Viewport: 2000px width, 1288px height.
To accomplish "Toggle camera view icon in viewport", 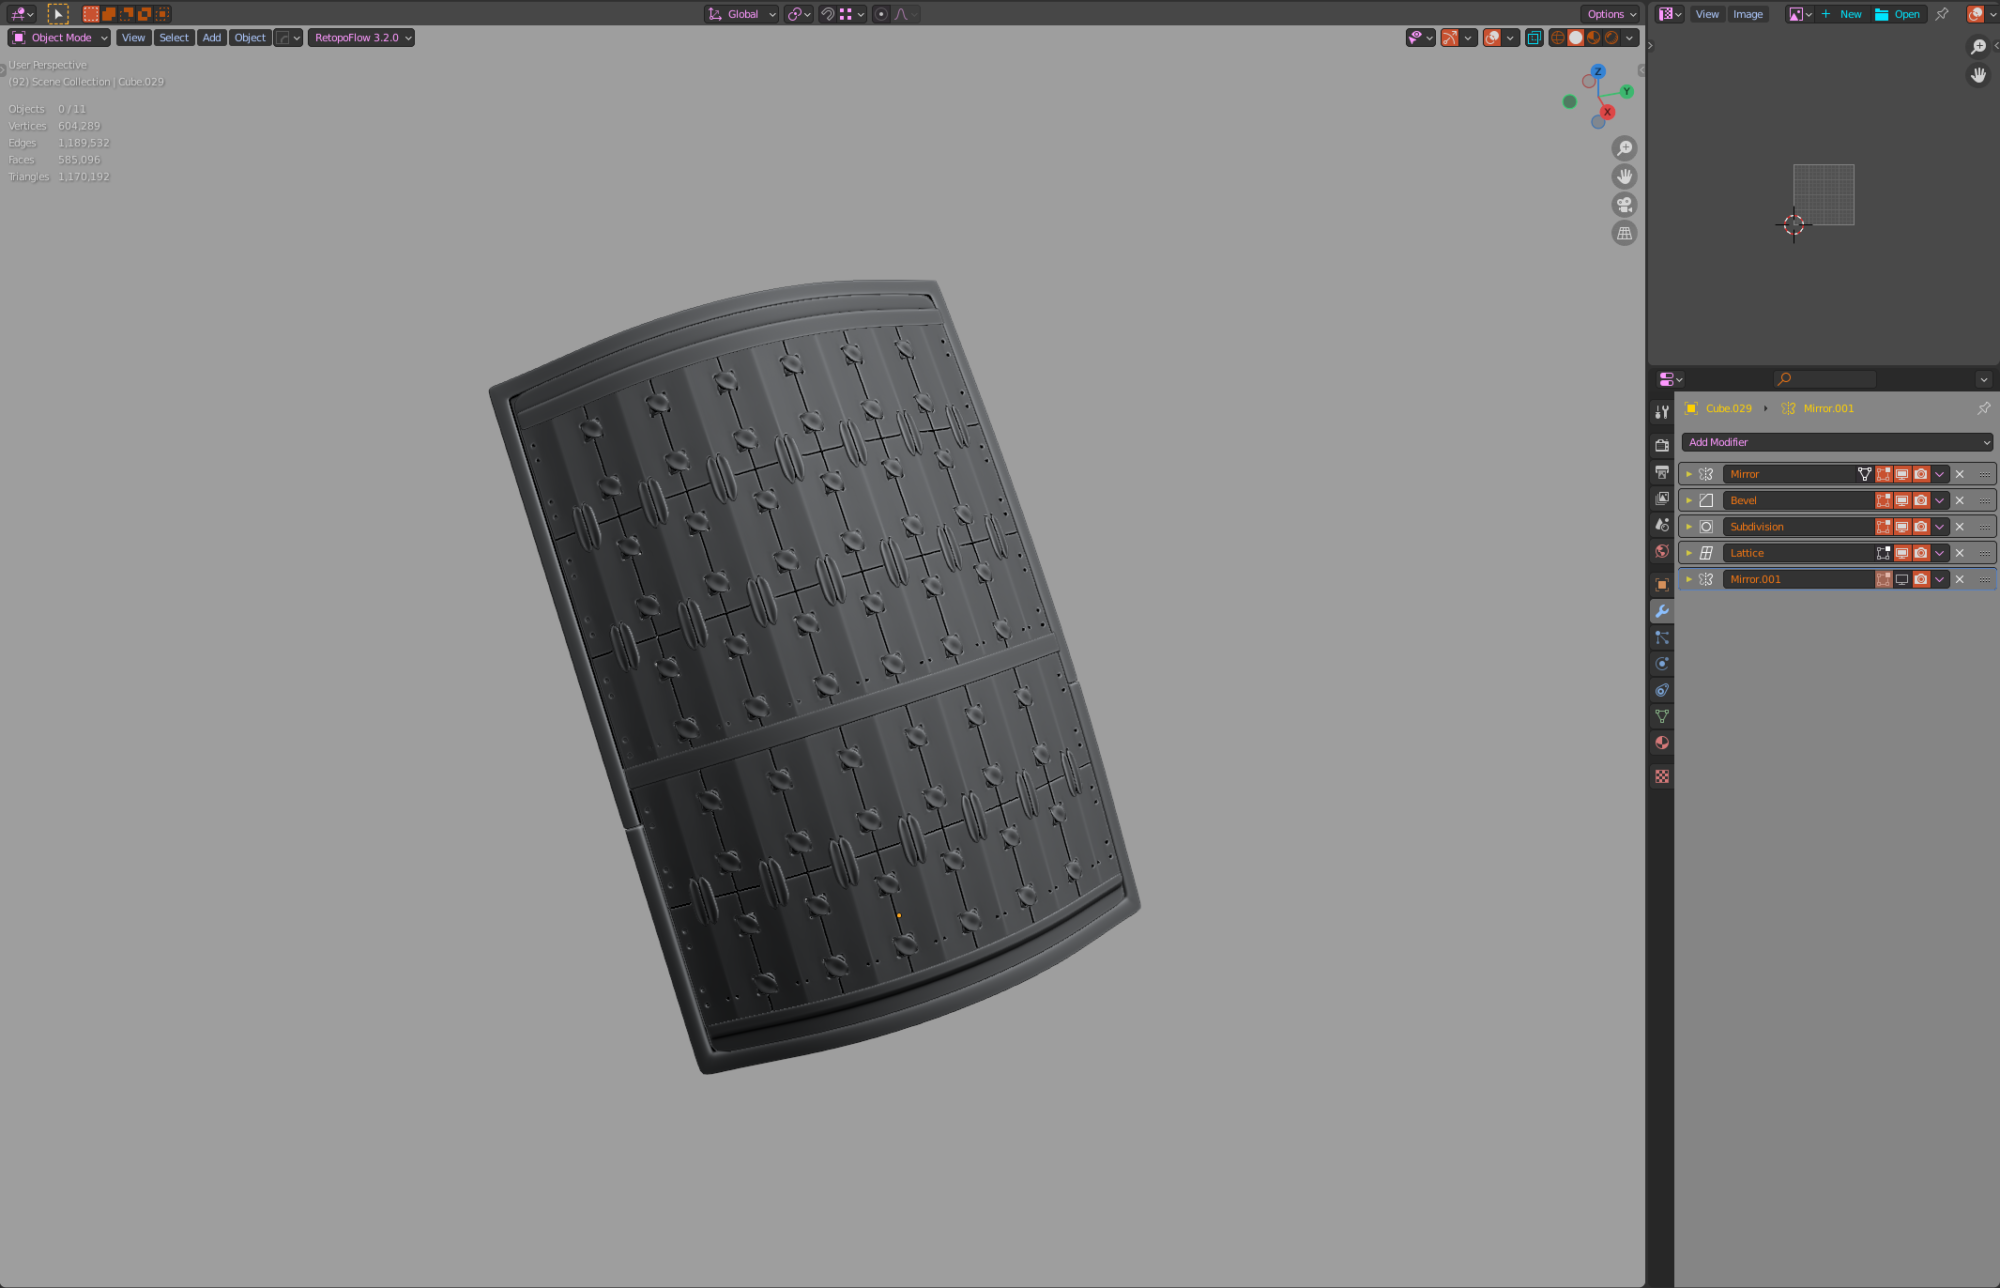I will [1625, 205].
